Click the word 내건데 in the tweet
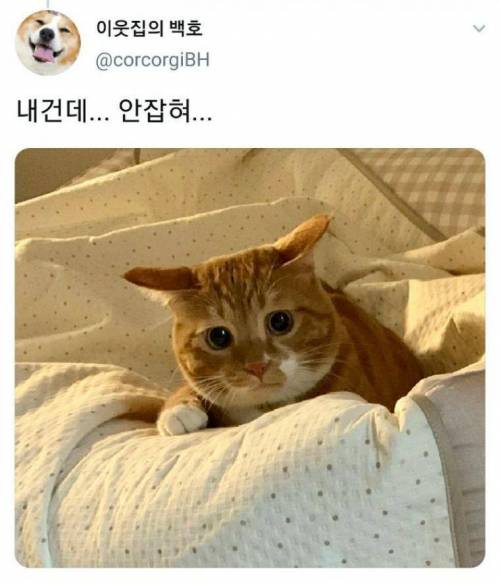Image resolution: width=500 pixels, height=584 pixels. click(51, 111)
